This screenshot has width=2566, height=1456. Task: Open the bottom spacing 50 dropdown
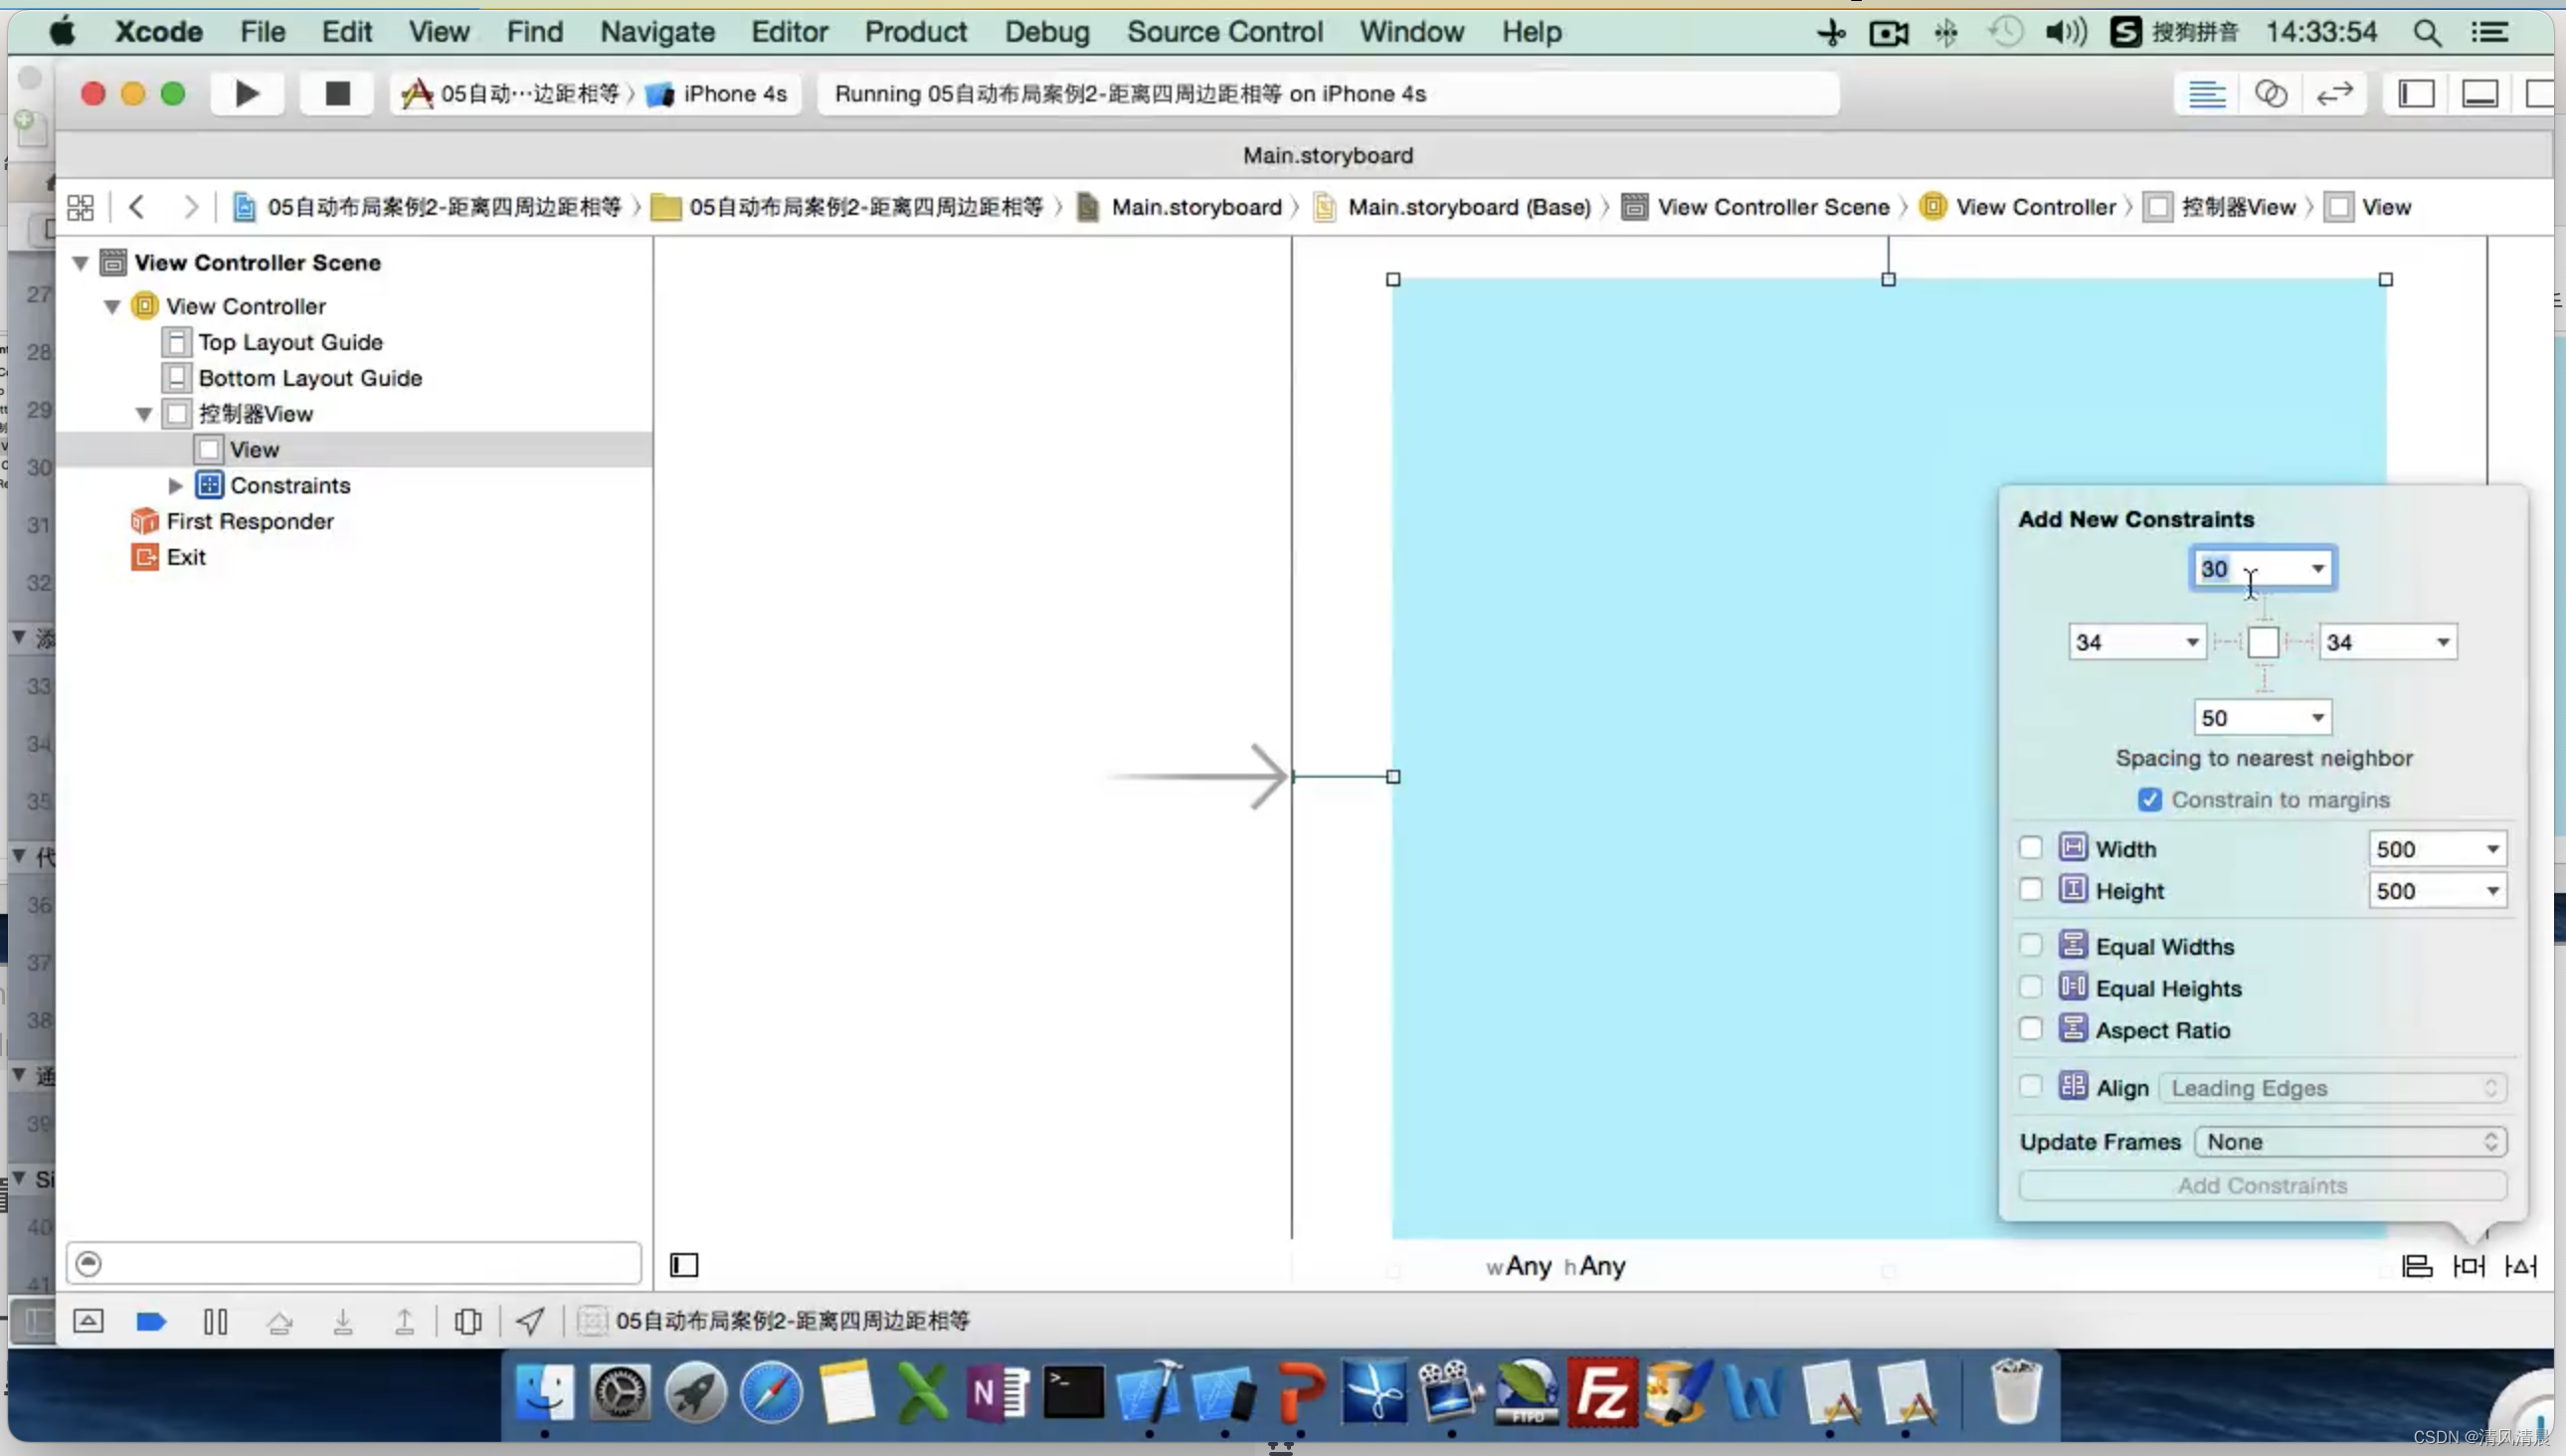2317,718
